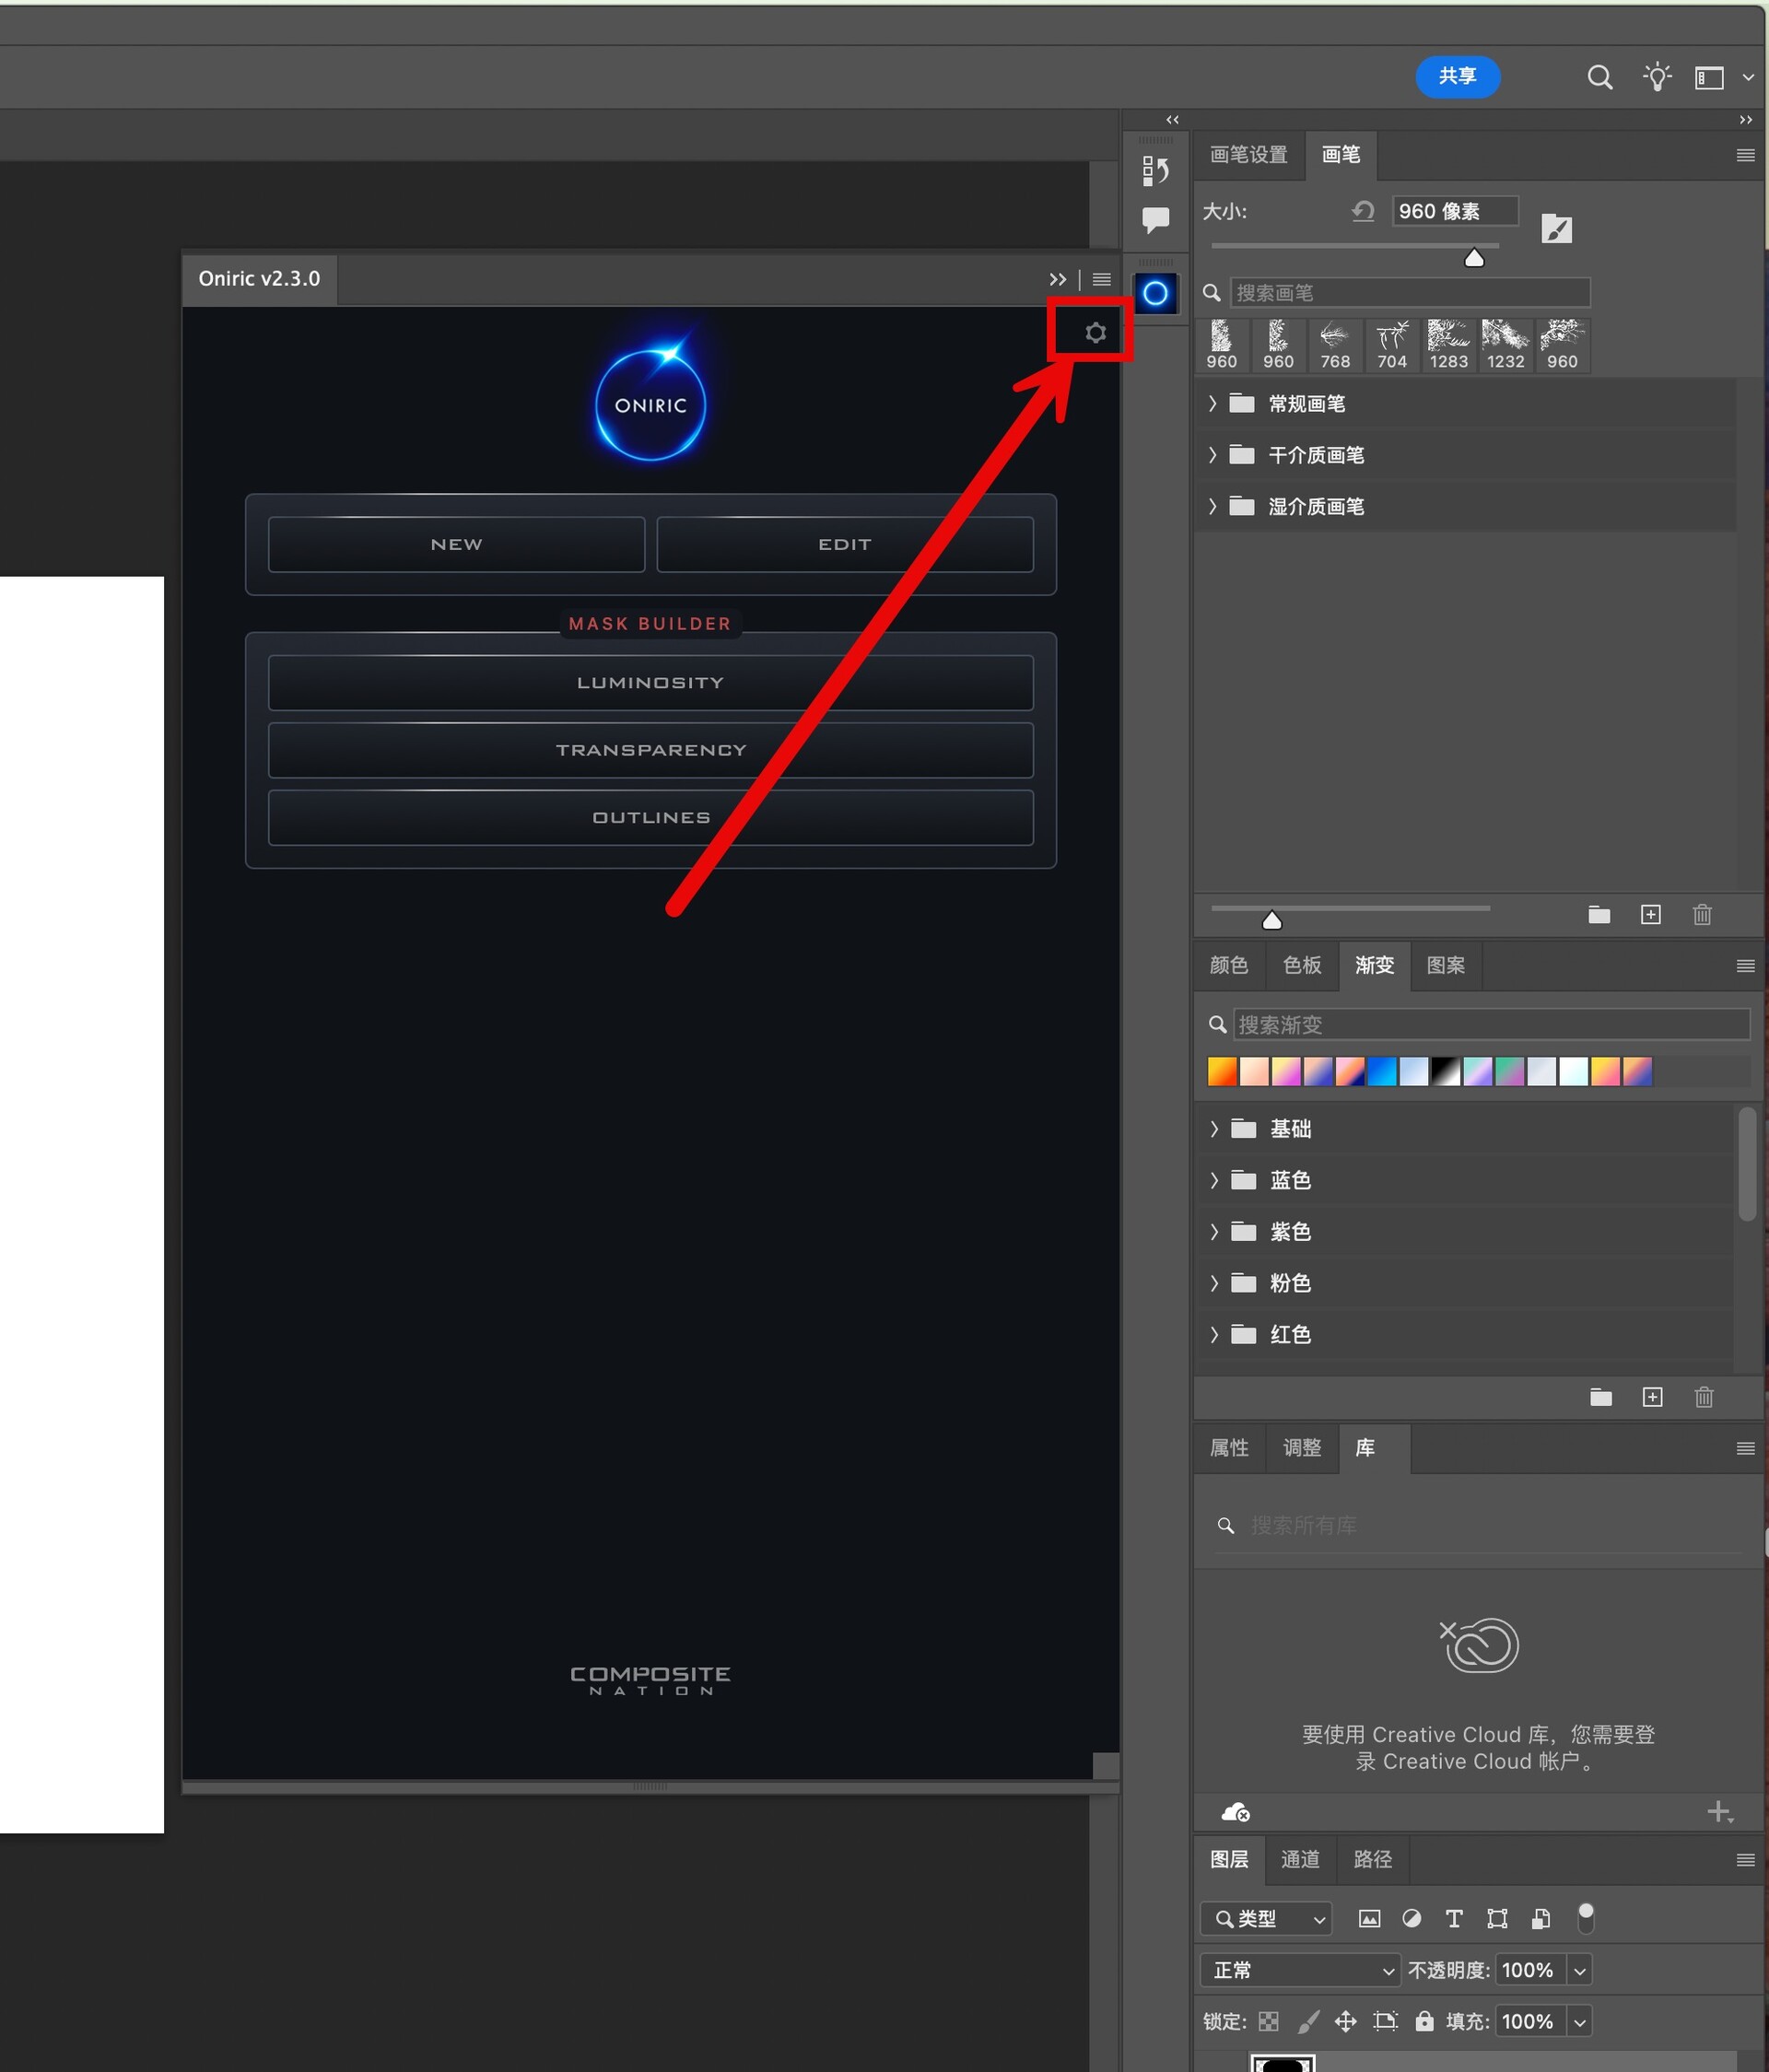
Task: Open the 类型 layer filter dropdown
Action: 1266,1918
